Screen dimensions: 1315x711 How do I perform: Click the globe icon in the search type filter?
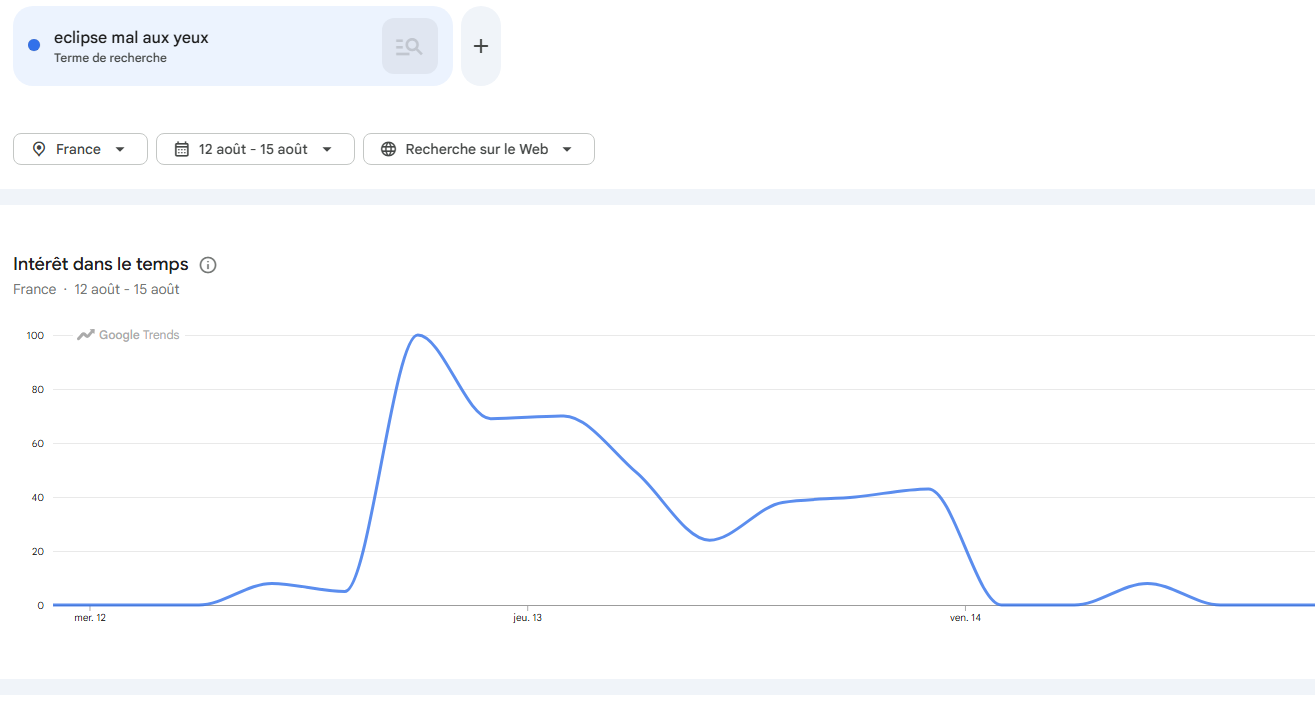[x=389, y=149]
